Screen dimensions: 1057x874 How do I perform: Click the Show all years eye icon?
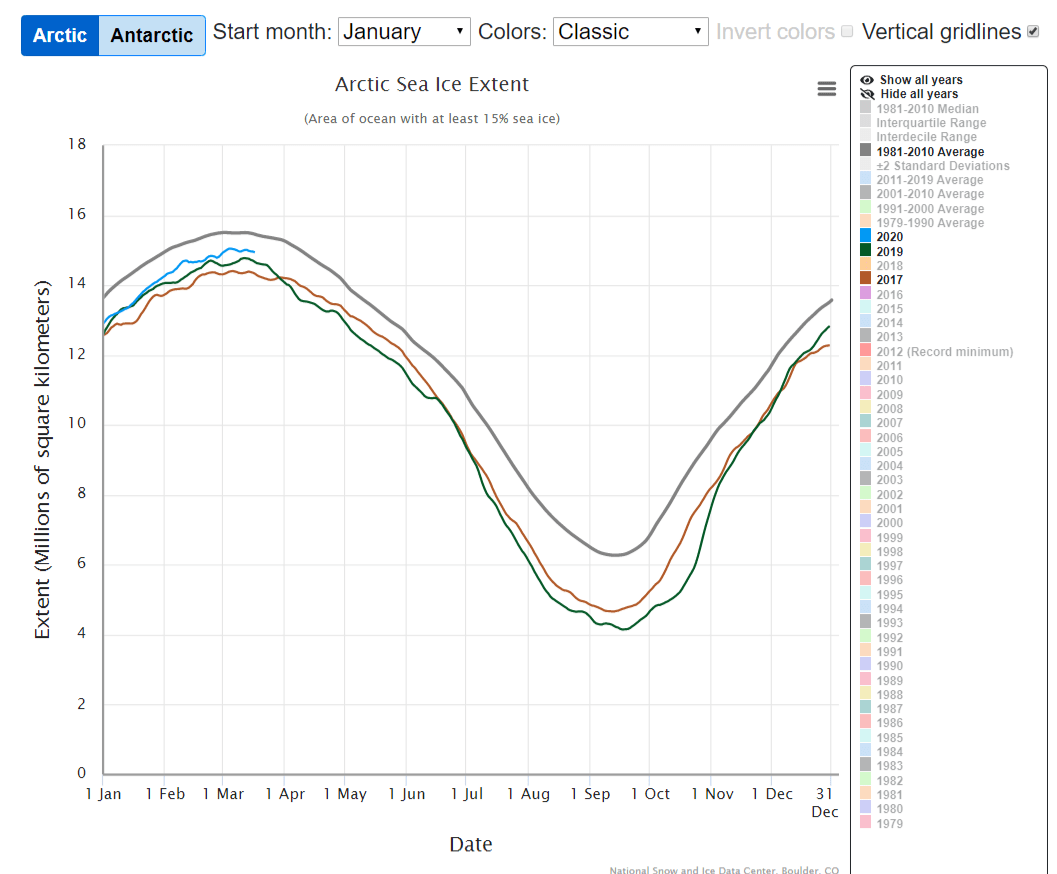866,80
